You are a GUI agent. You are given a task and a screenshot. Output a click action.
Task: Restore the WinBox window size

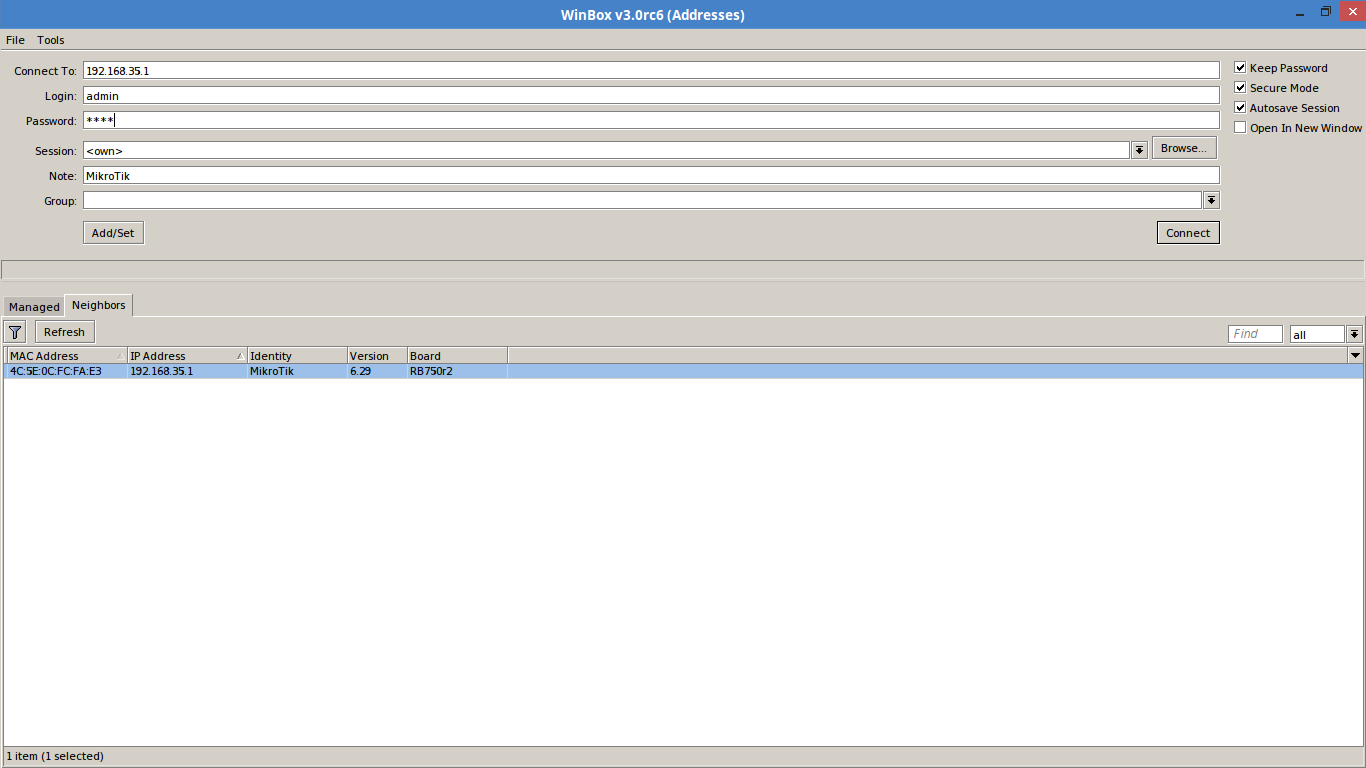(1326, 12)
